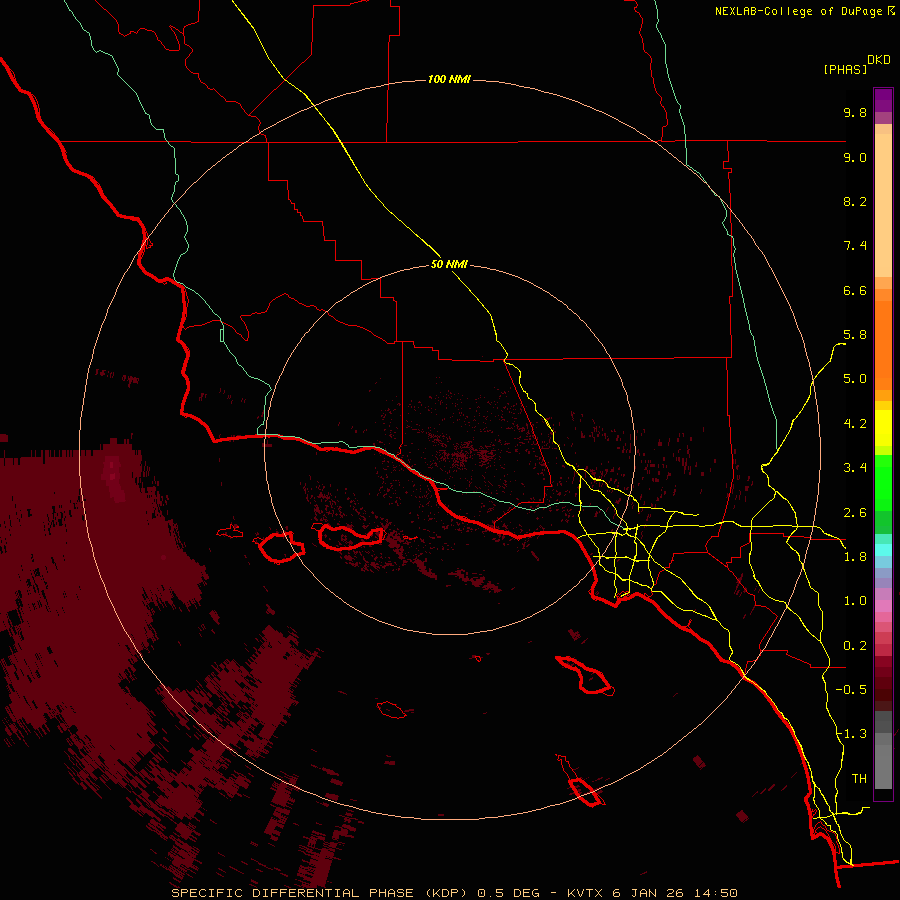Click the 9.0 value on the color scale
Viewport: 900px width, 900px height.
pyautogui.click(x=855, y=157)
